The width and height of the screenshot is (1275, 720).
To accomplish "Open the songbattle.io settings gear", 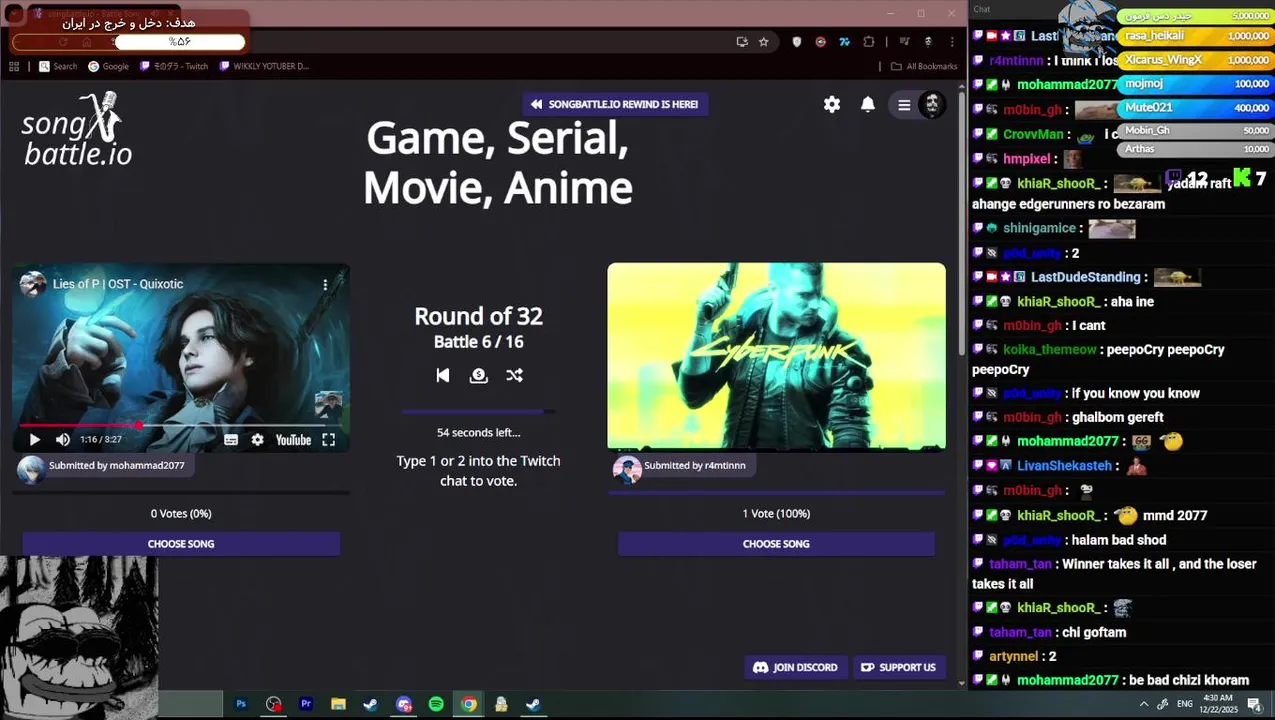I will click(832, 104).
